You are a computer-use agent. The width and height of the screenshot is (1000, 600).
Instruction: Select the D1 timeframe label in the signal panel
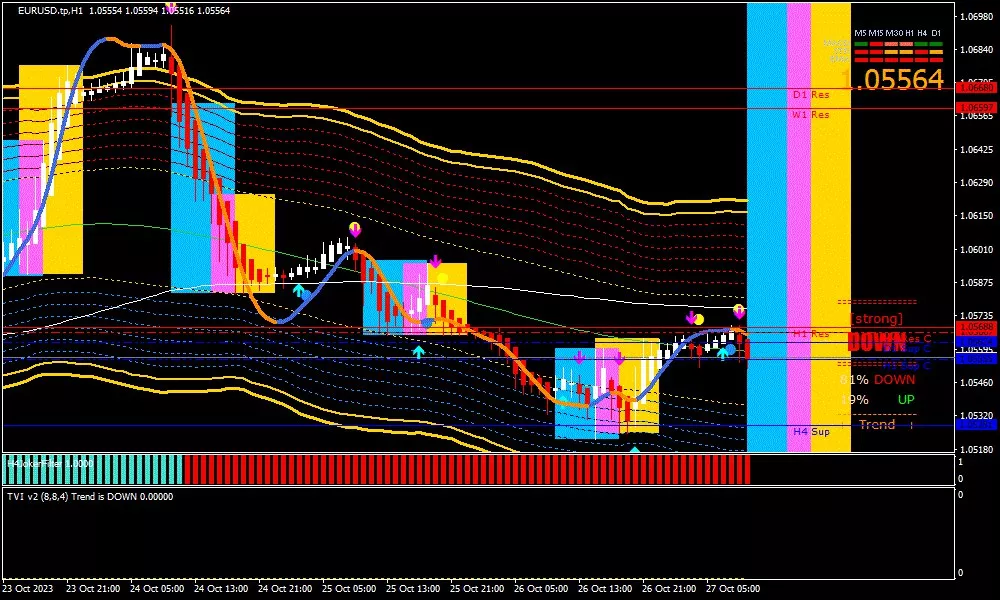click(936, 33)
